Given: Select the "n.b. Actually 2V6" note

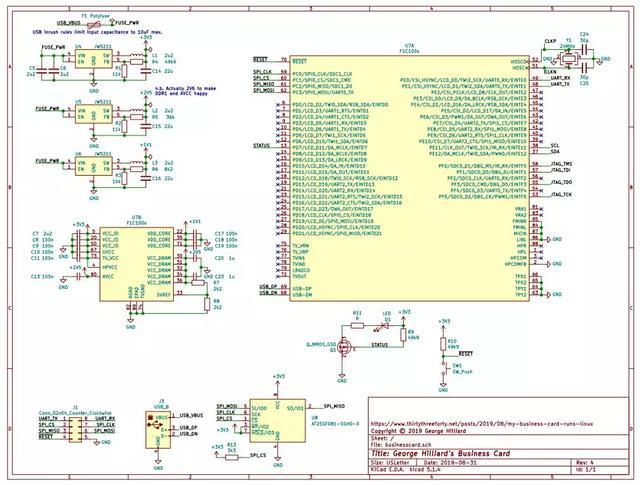Looking at the screenshot, I should [x=185, y=91].
